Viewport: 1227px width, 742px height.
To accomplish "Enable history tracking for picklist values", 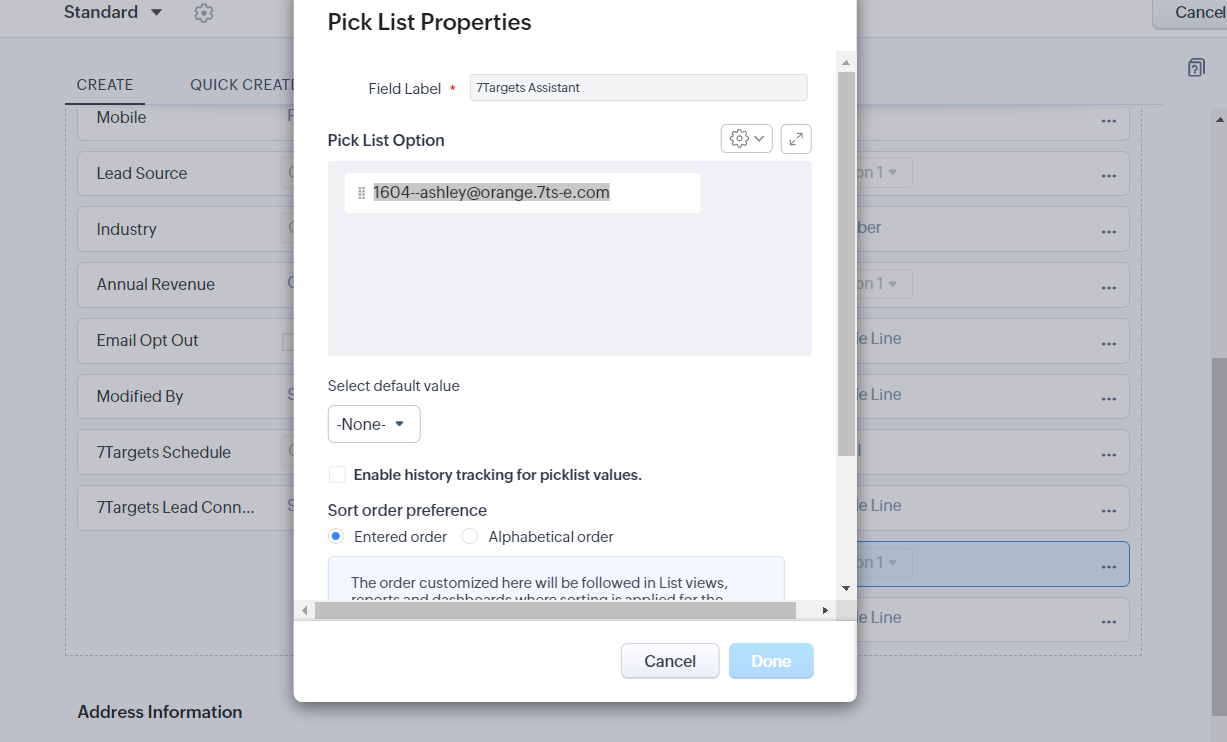I will 337,475.
